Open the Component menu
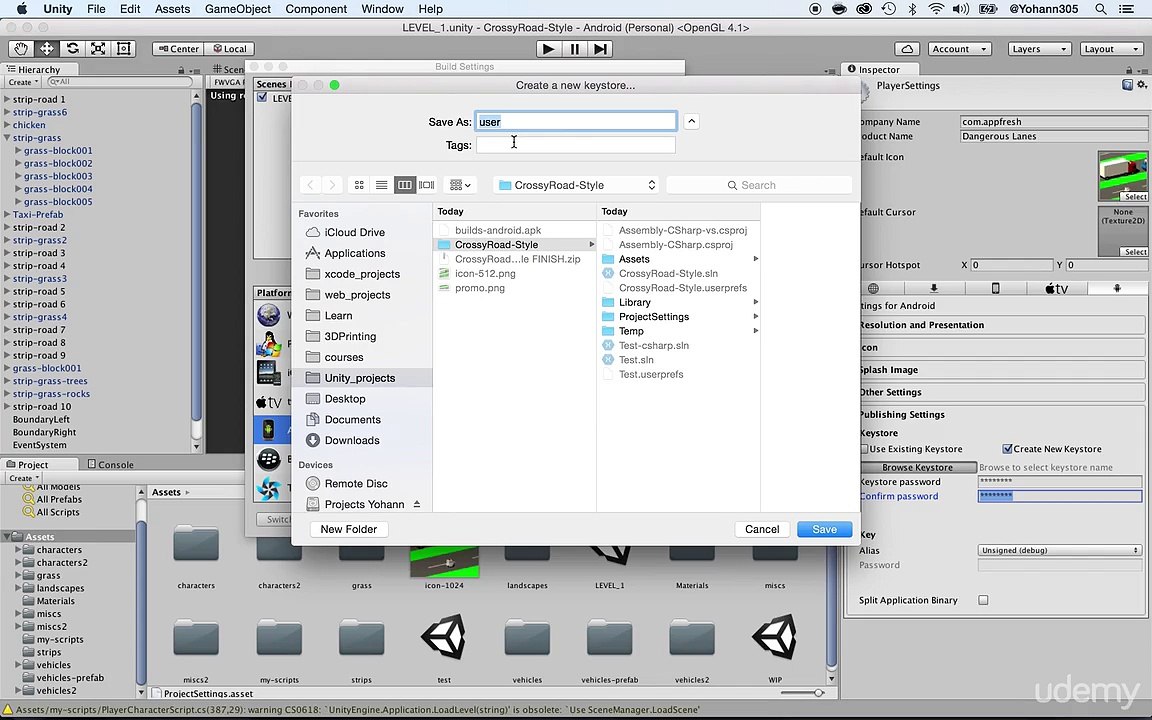This screenshot has height=720, width=1152. point(316,9)
